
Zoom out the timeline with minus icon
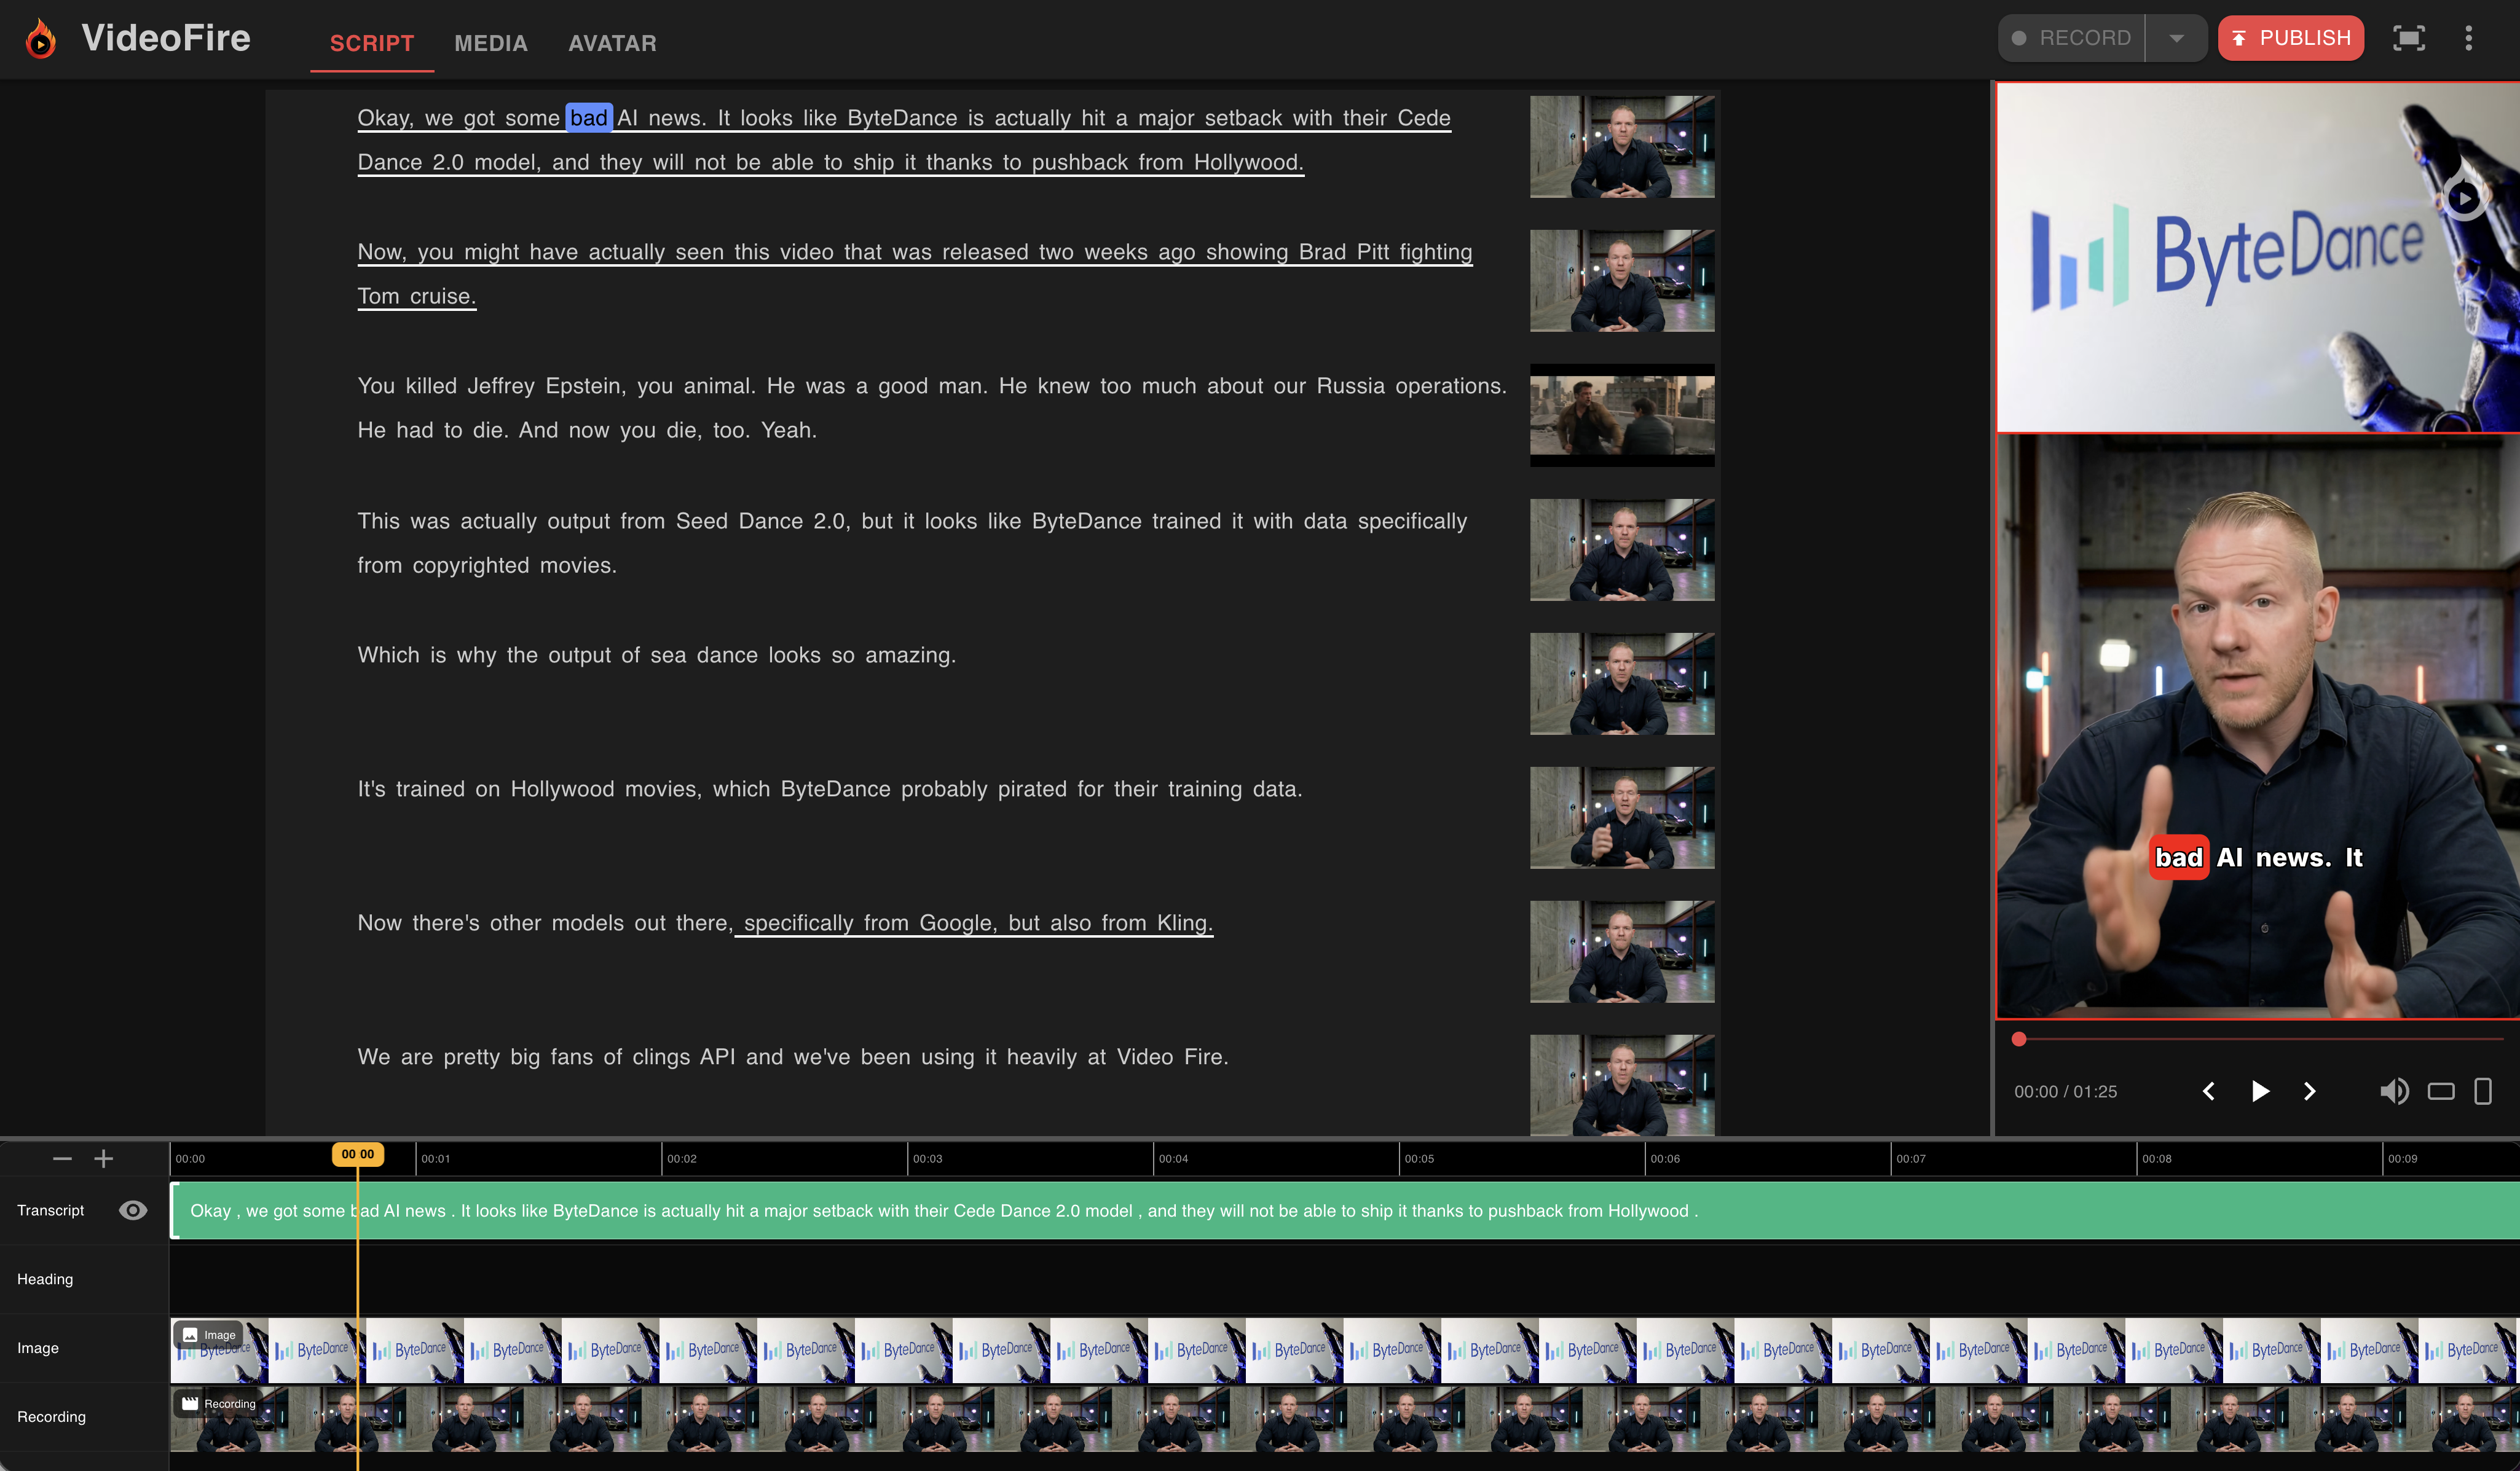tap(62, 1158)
